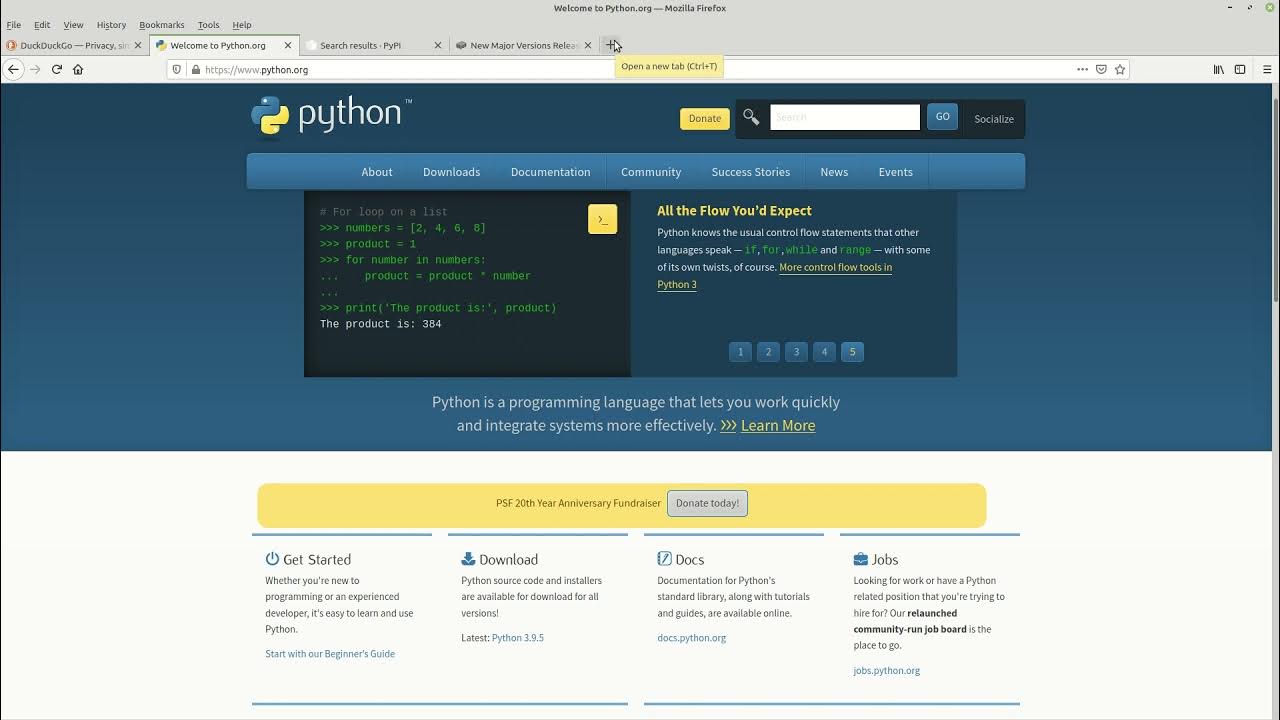Close the DuckDuckGo tab

(x=138, y=45)
